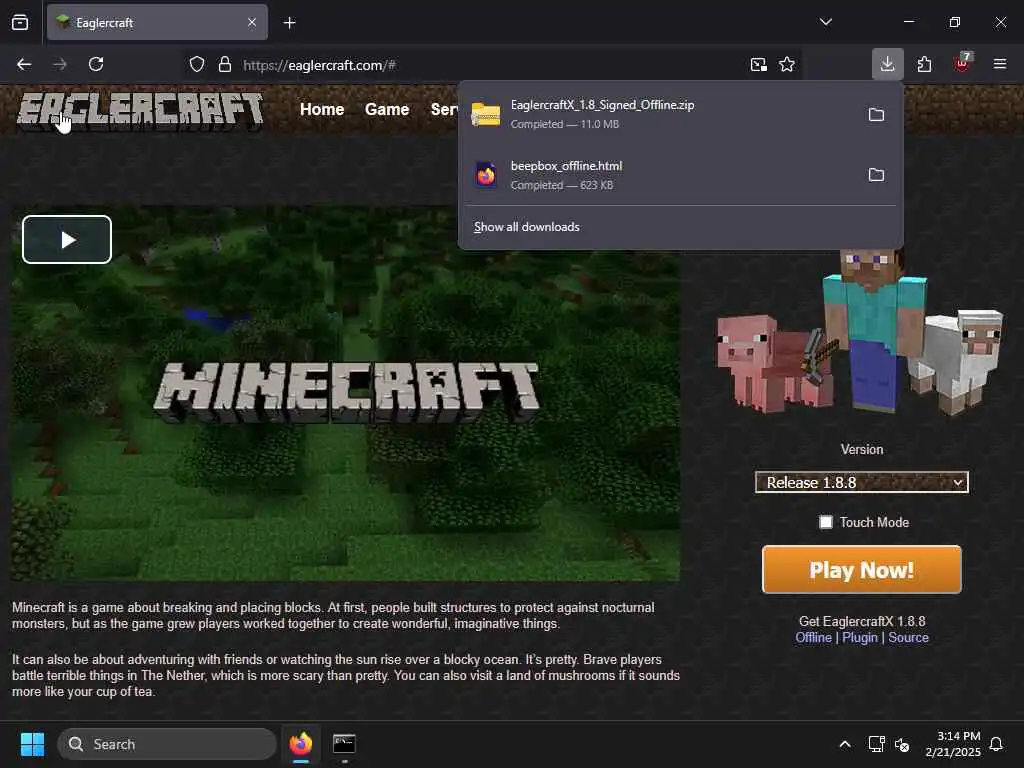1024x768 pixels.
Task: Open tracking protection shield icon
Action: pyautogui.click(x=197, y=65)
